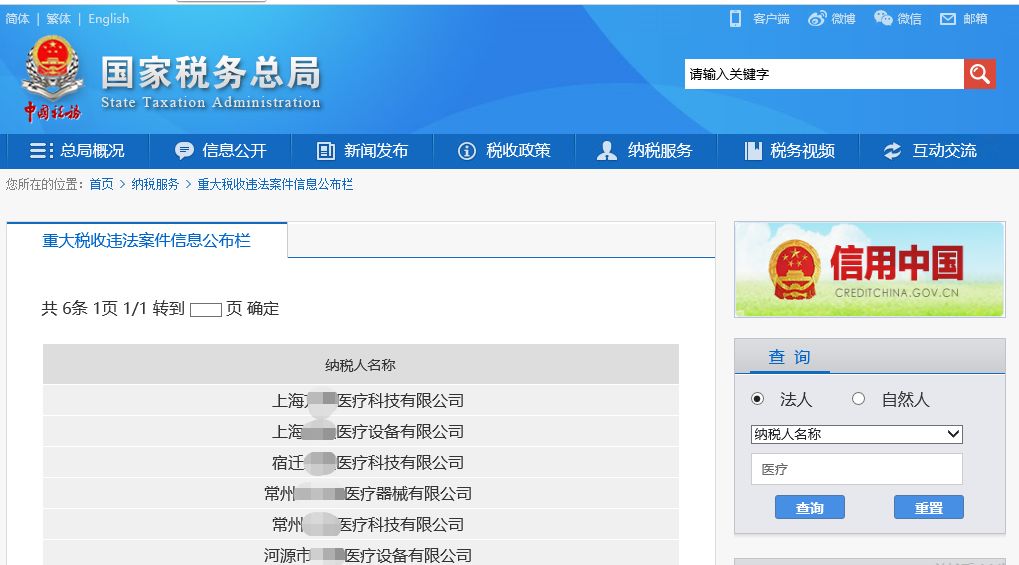Click the 重大税收违法案件信息公布栏 breadcrumb link

[x=275, y=185]
